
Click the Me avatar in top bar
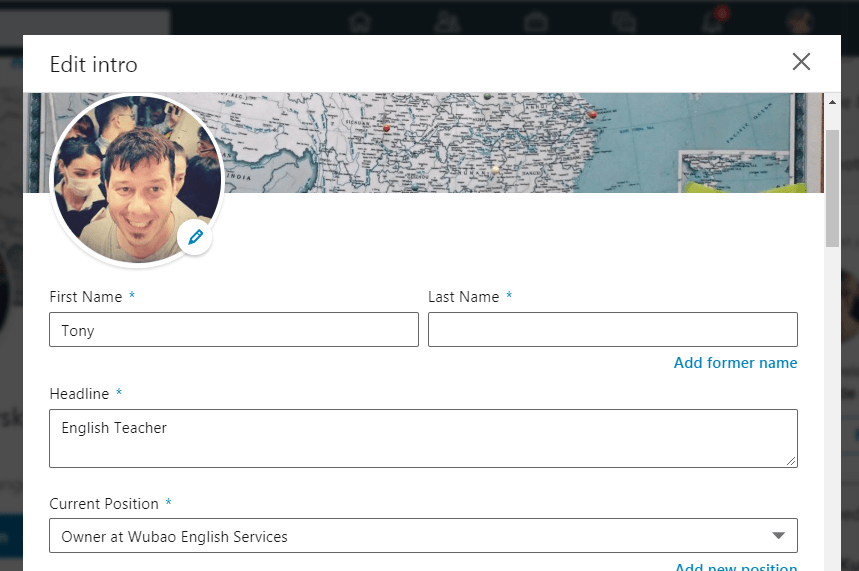(x=799, y=22)
